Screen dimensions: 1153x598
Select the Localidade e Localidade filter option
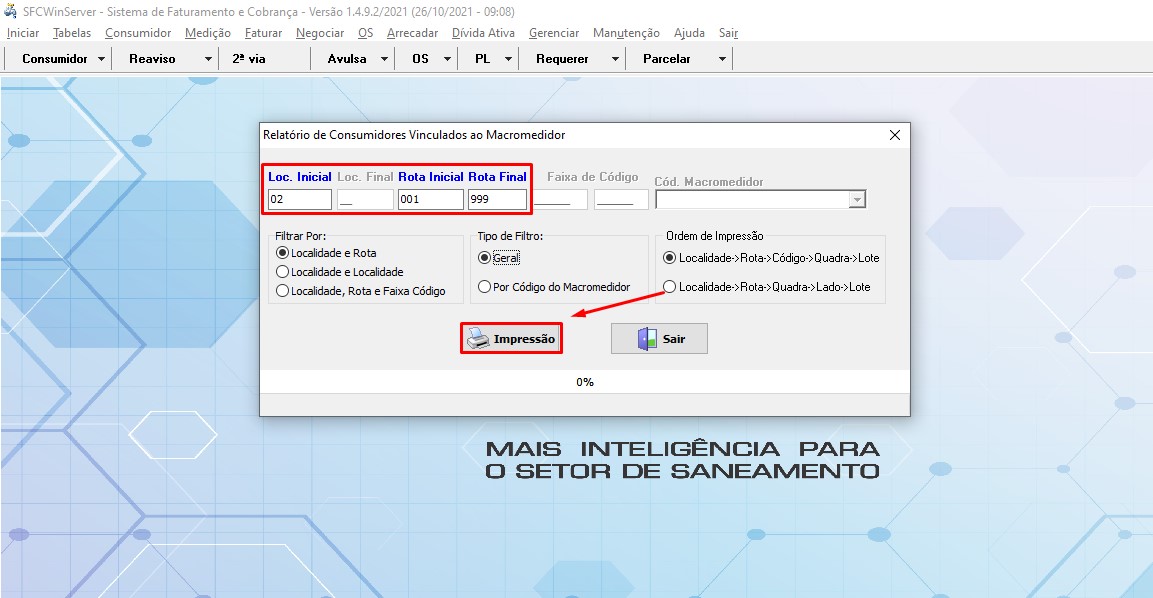point(282,271)
